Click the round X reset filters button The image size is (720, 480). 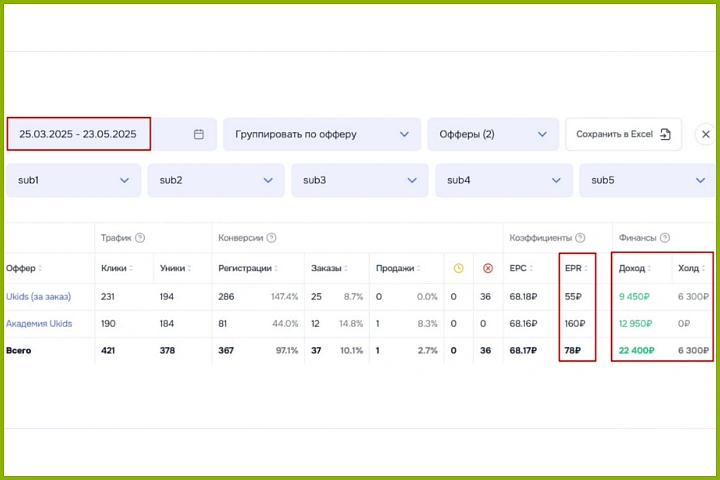pyautogui.click(x=705, y=134)
